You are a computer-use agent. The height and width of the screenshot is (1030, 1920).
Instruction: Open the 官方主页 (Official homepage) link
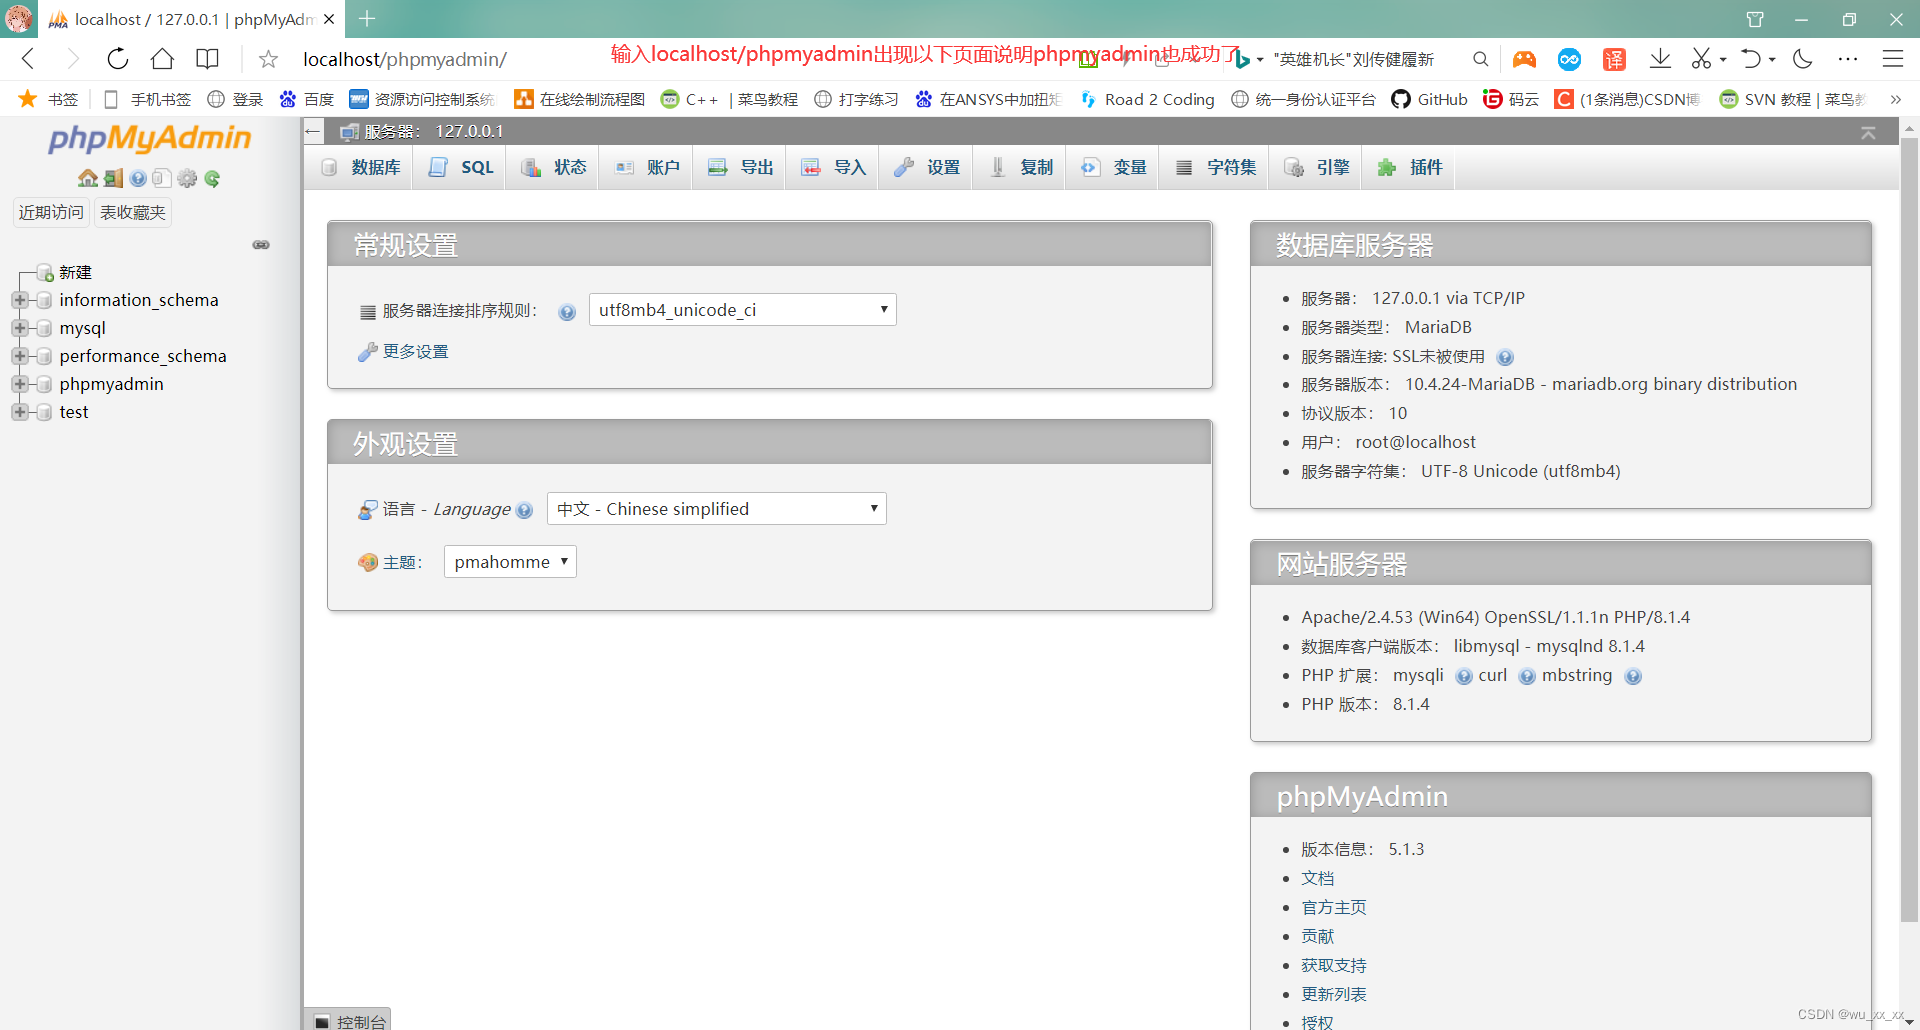(x=1334, y=907)
